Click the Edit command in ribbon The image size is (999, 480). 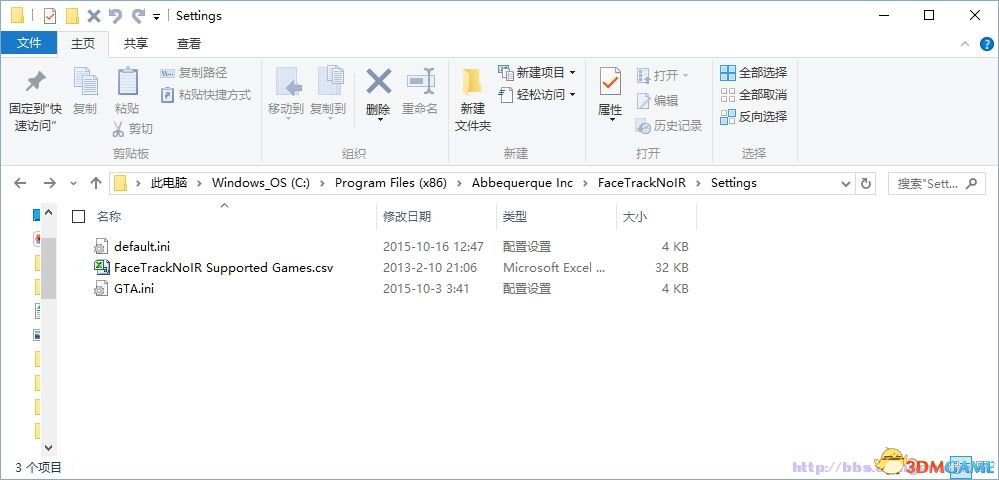658,101
